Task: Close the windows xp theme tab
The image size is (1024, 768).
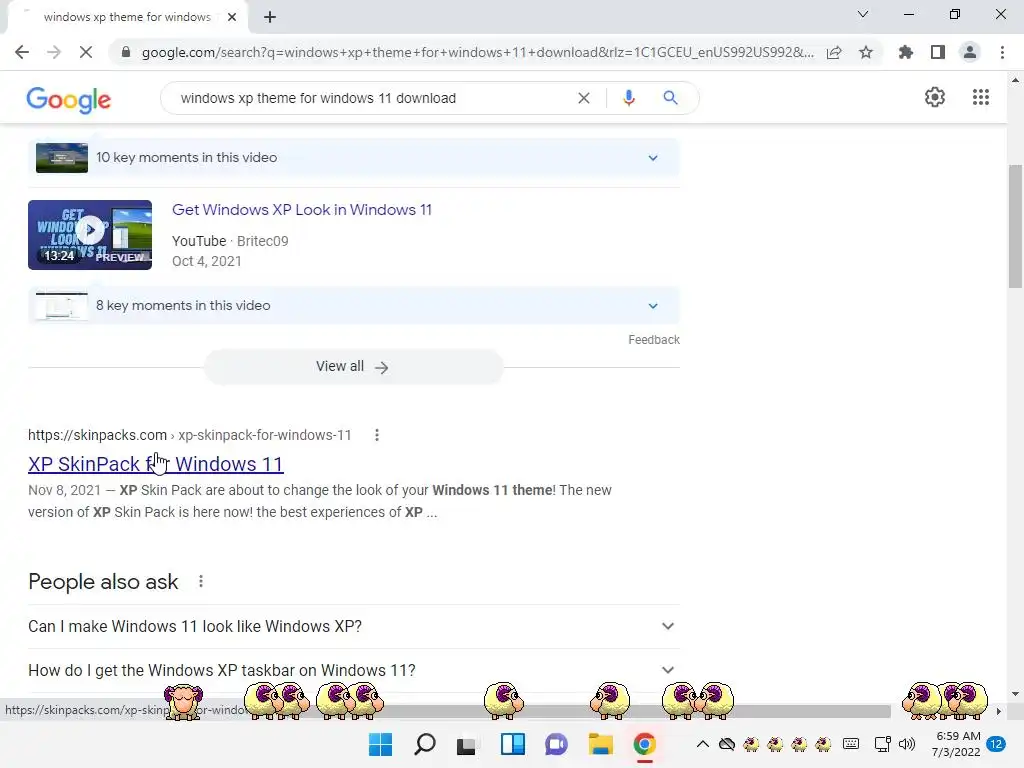Action: [232, 17]
